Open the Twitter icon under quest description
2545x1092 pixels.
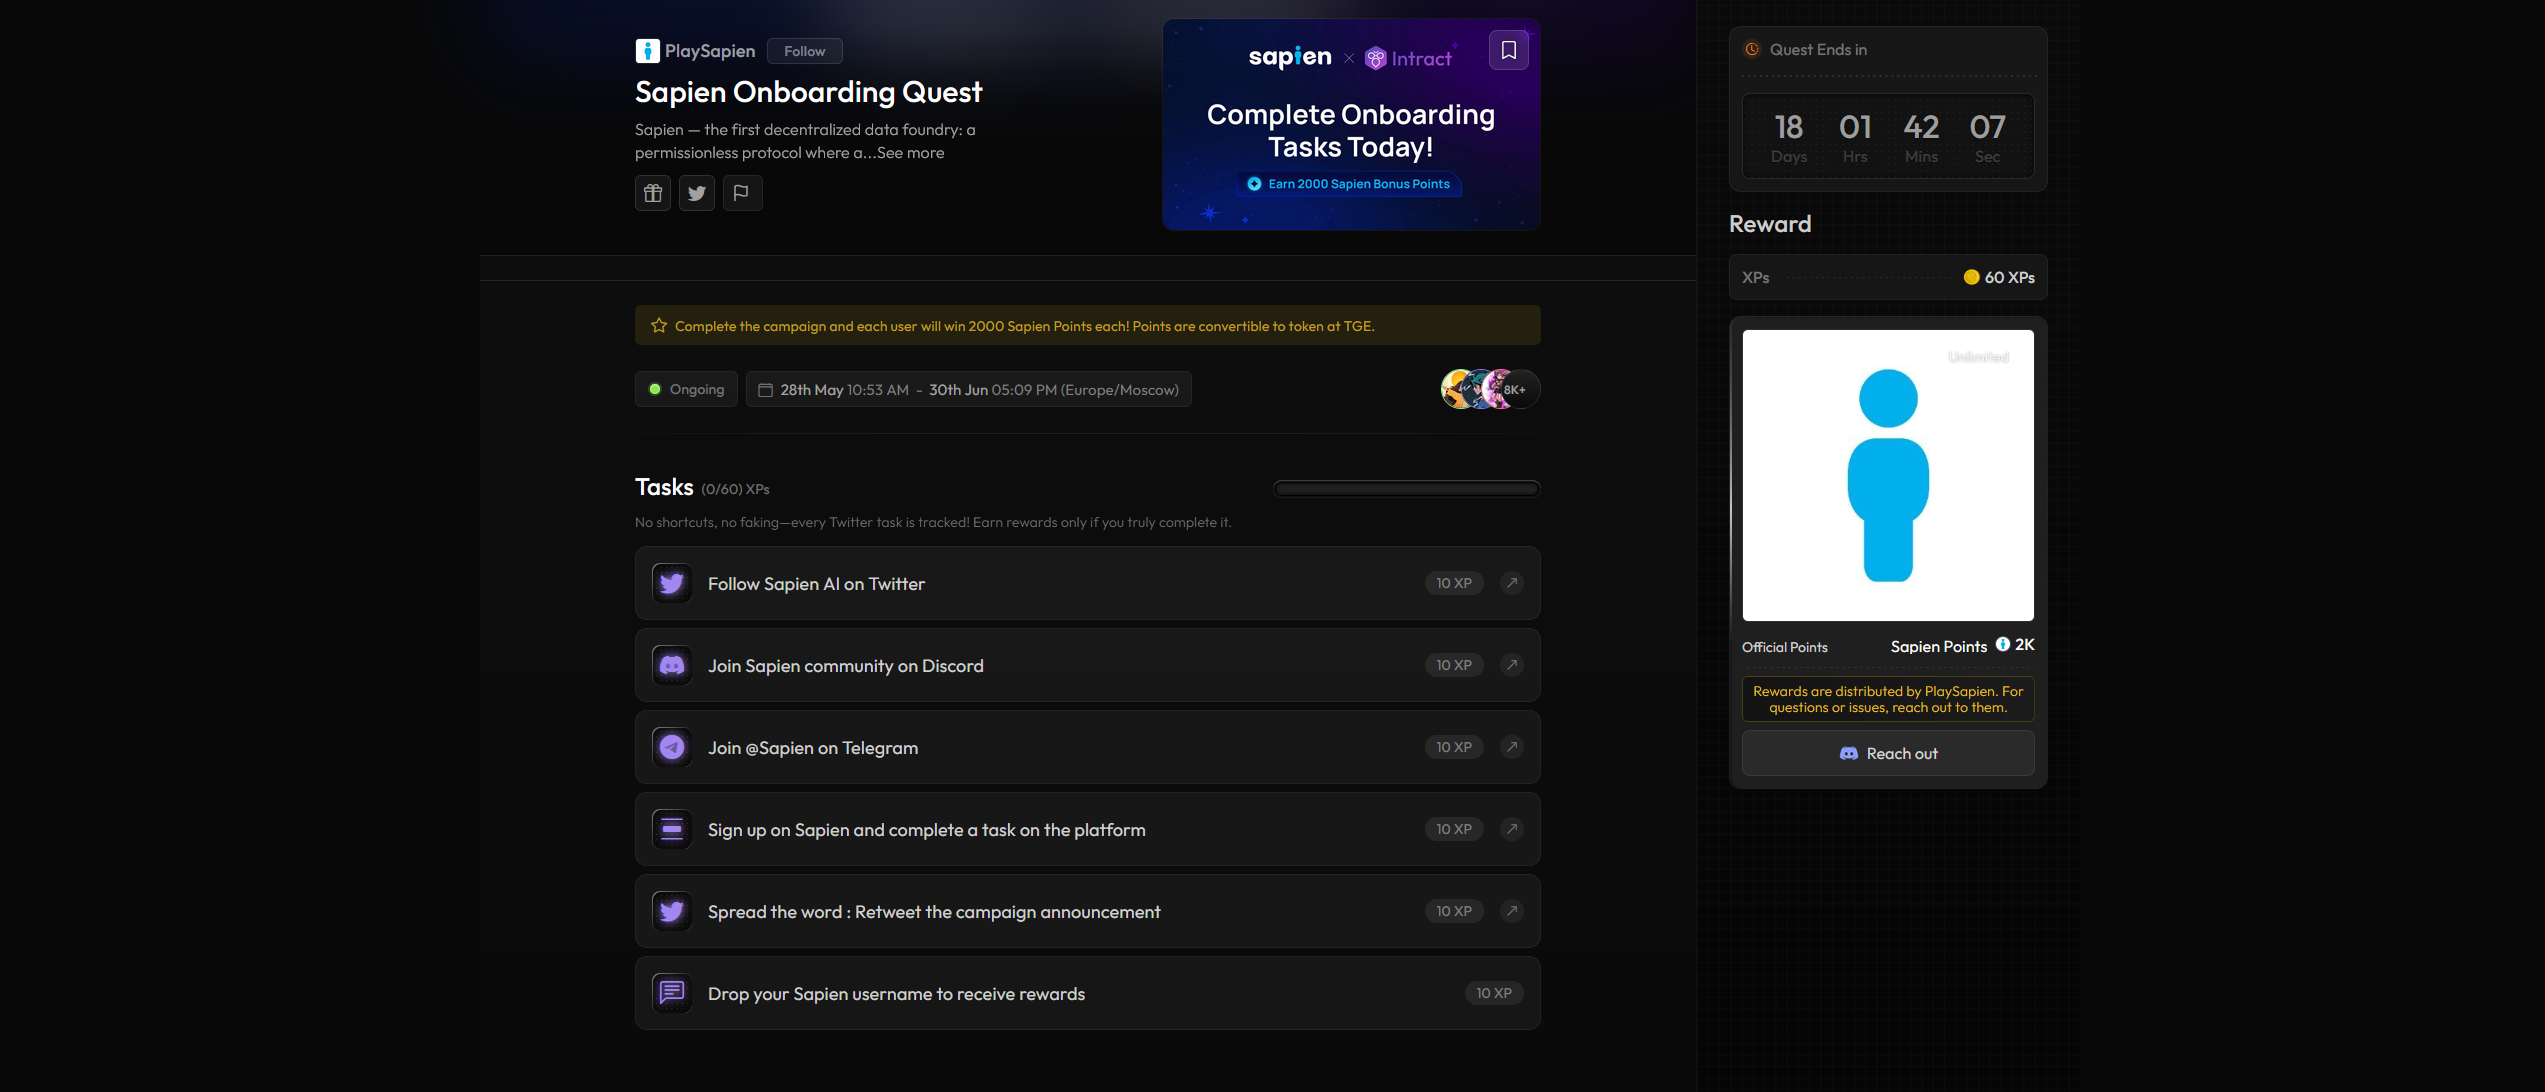(x=697, y=193)
